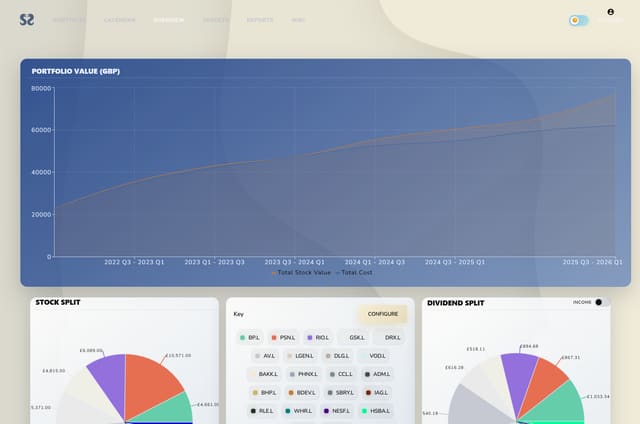Select the HSBA.L key chip
The height and width of the screenshot is (424, 640).
376,411
